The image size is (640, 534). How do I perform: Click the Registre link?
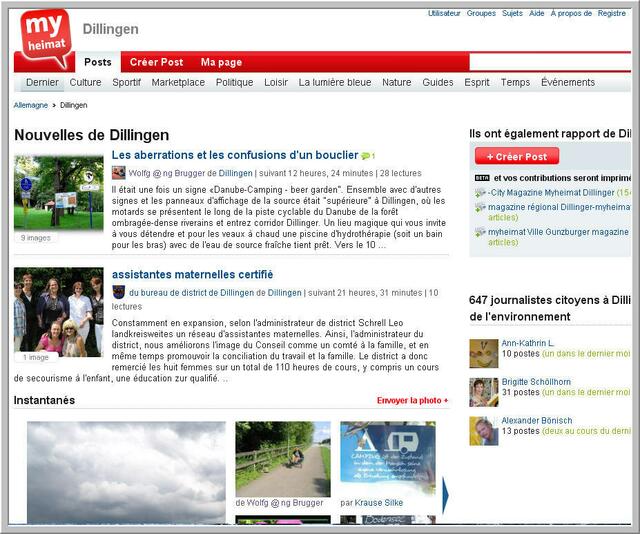[x=612, y=13]
